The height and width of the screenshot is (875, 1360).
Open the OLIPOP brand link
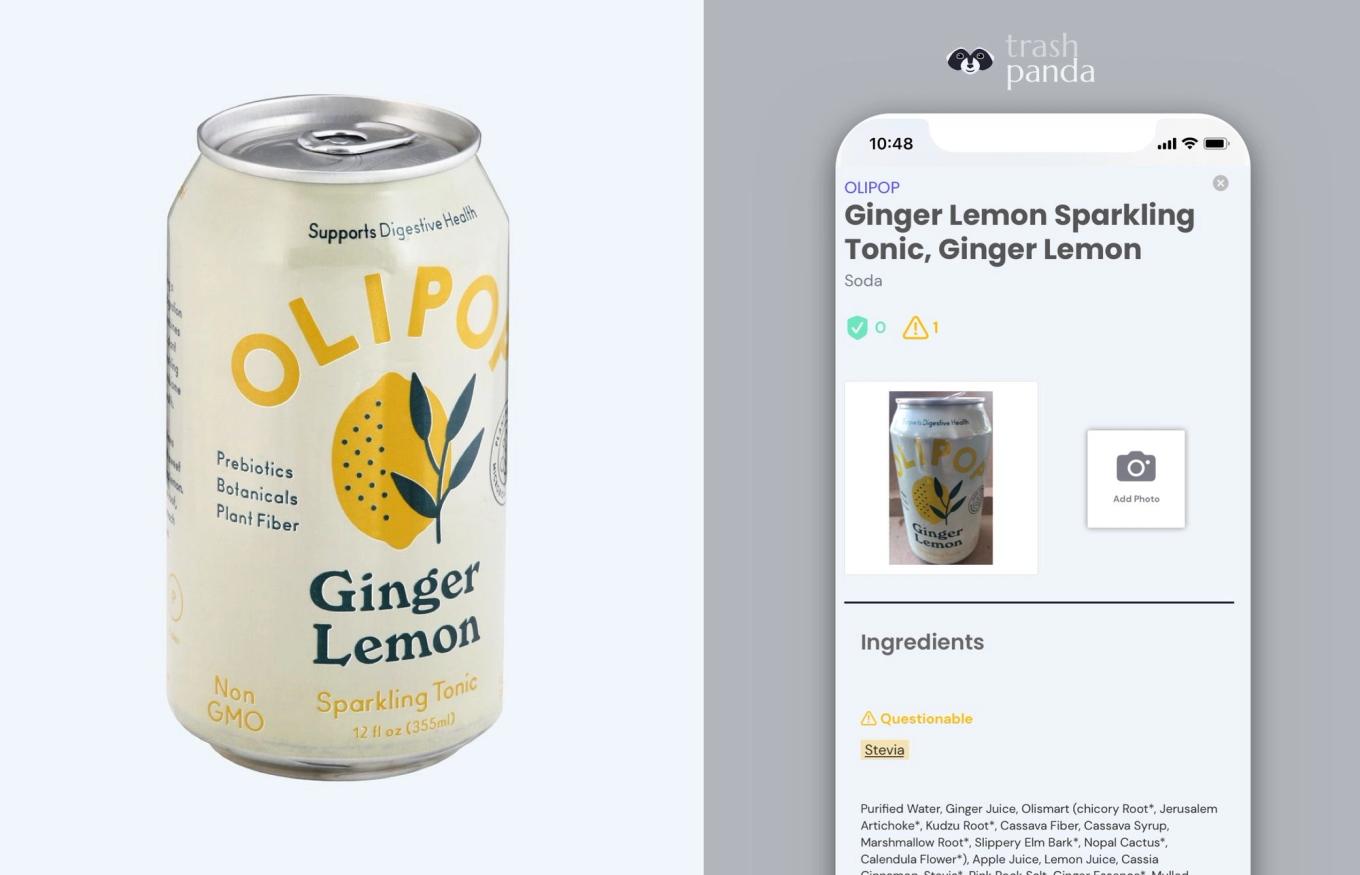pyautogui.click(x=872, y=187)
